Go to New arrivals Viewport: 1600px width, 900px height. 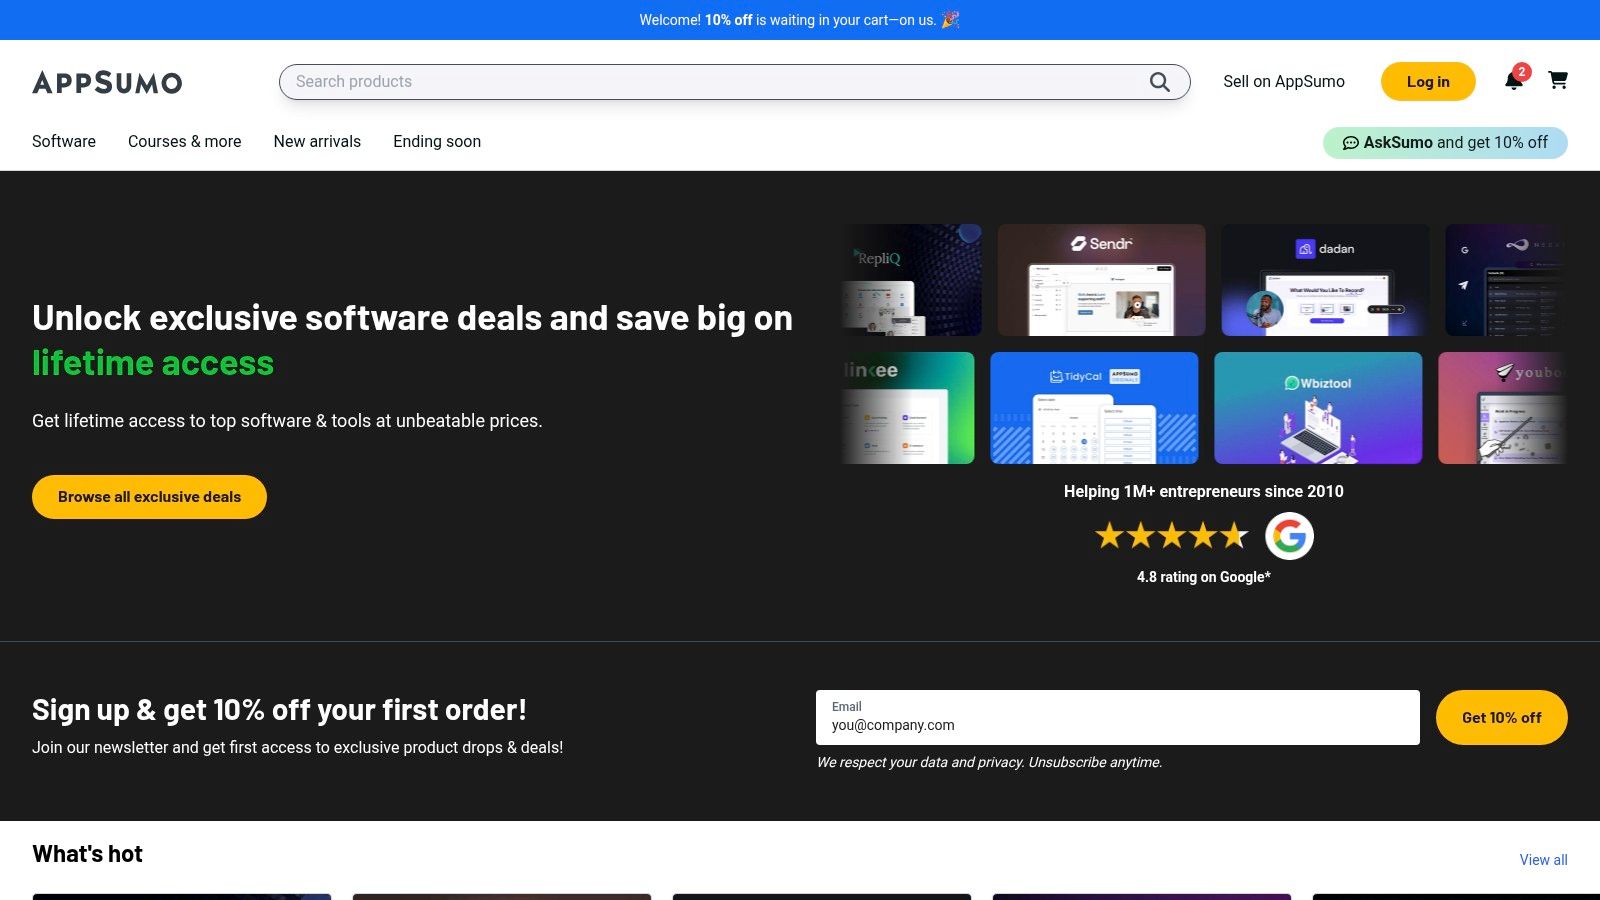[x=317, y=142]
